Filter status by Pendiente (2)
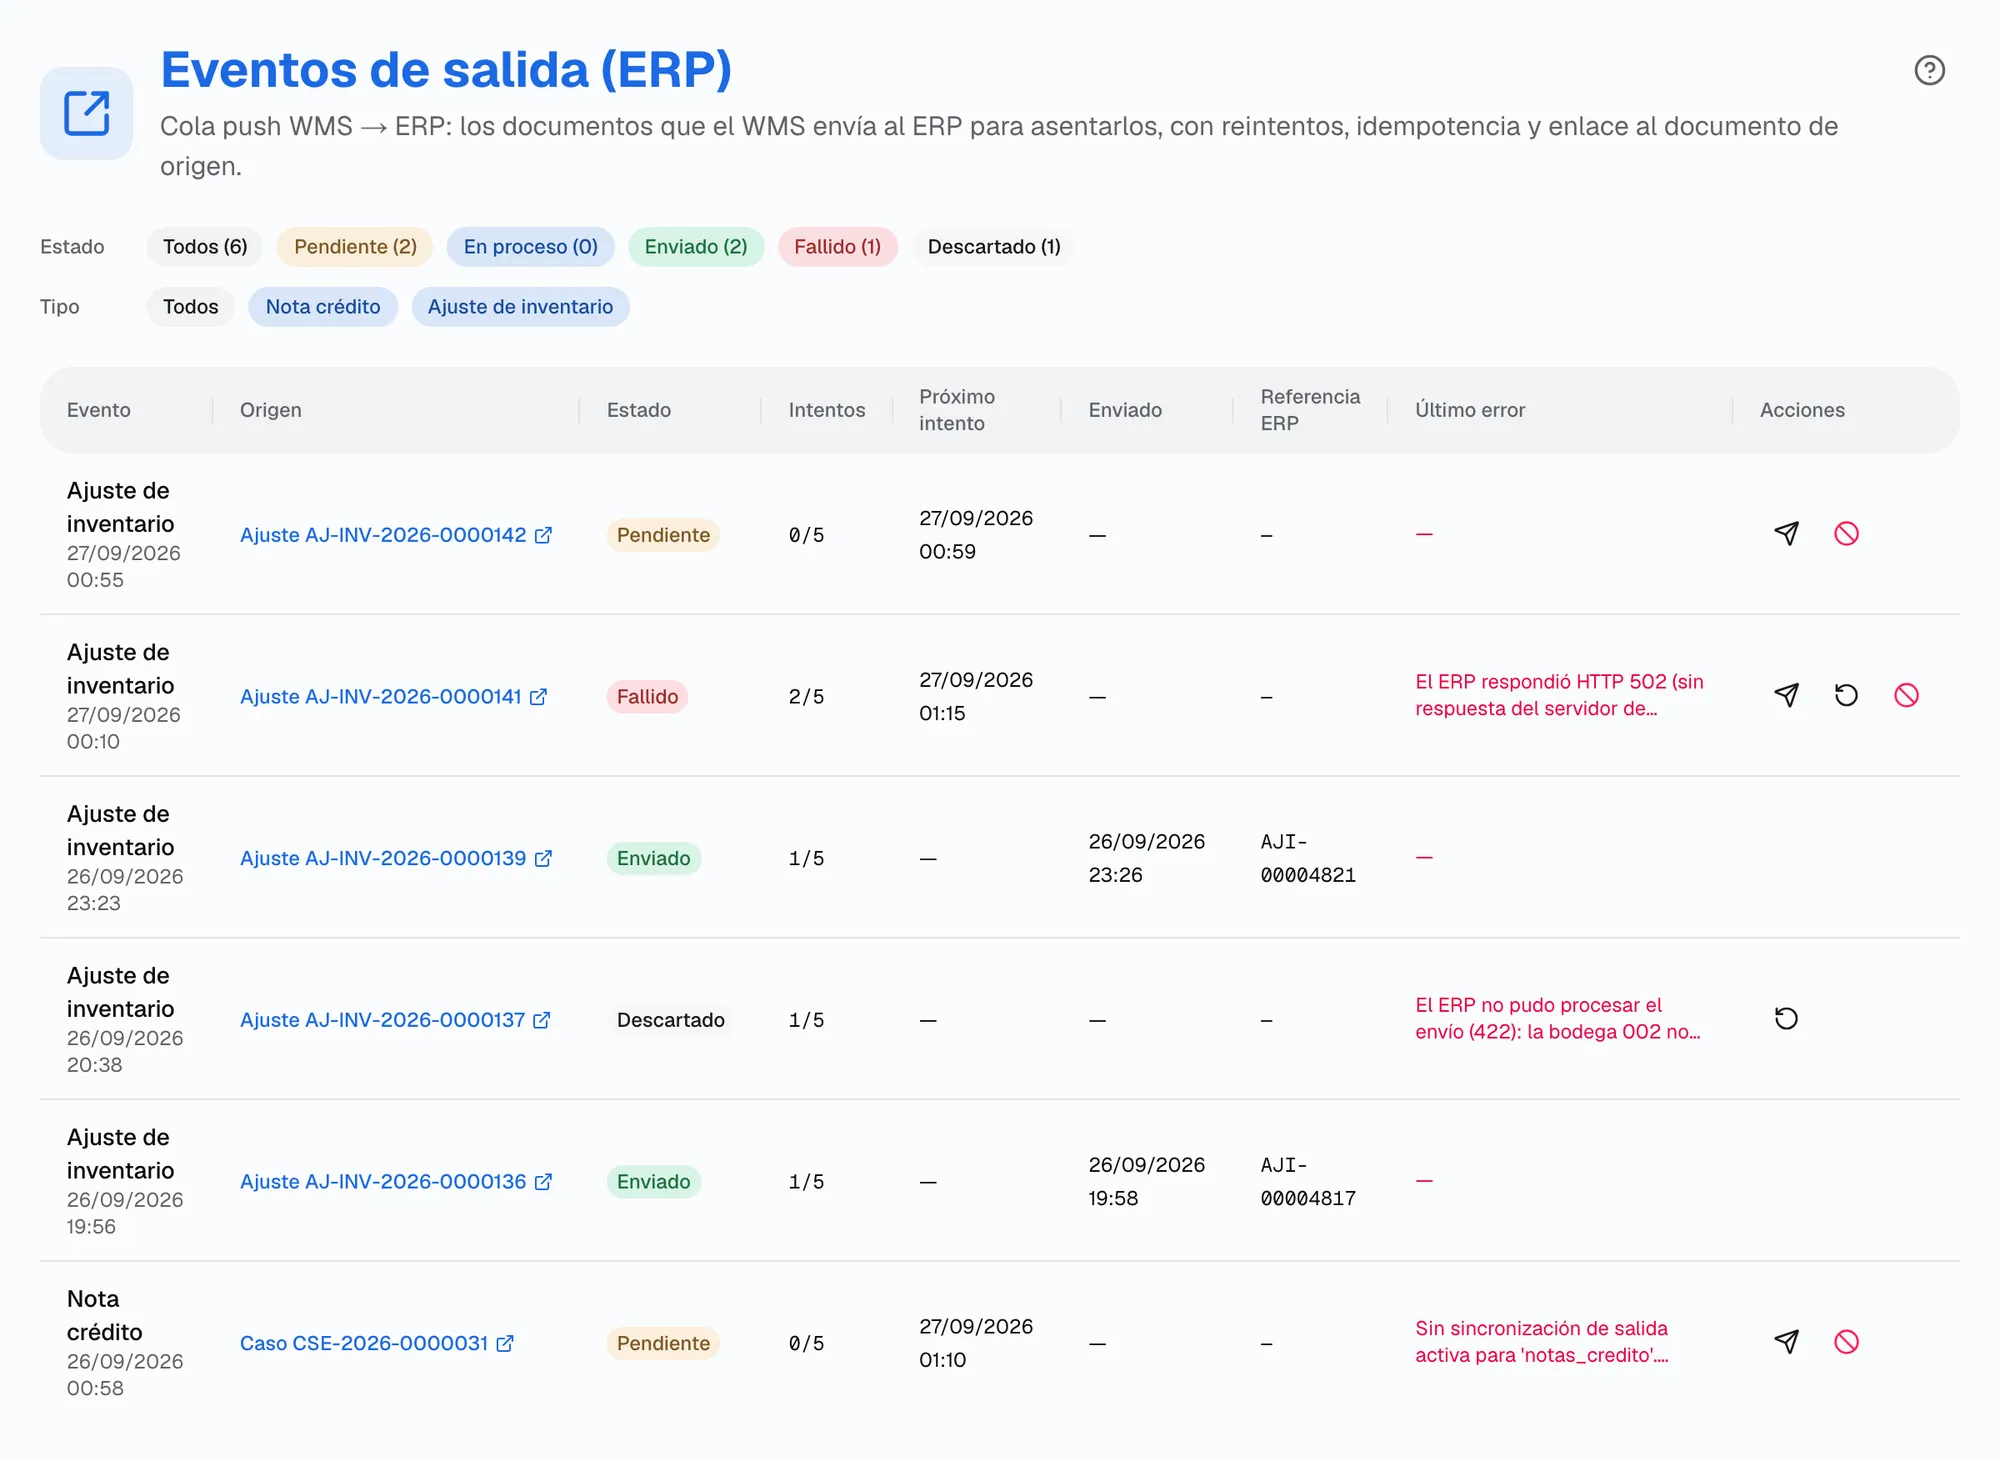Image resolution: width=2000 pixels, height=1462 pixels. click(355, 247)
